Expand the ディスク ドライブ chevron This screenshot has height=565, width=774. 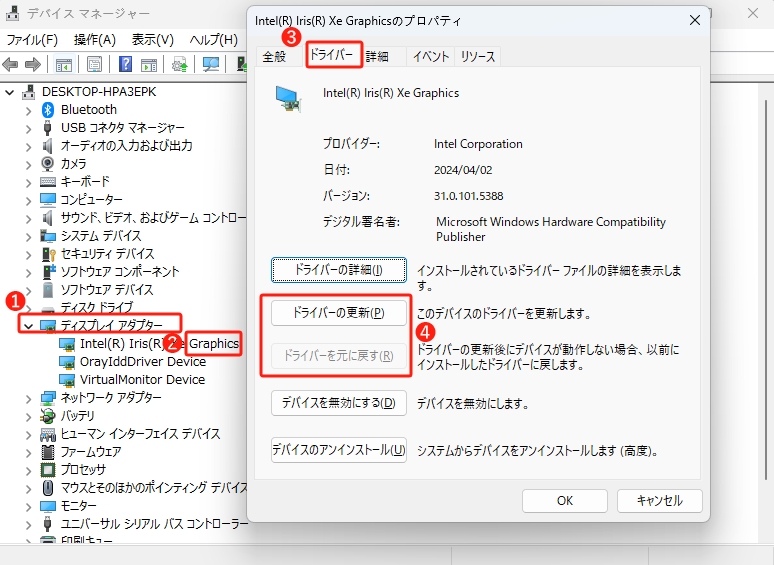(29, 308)
